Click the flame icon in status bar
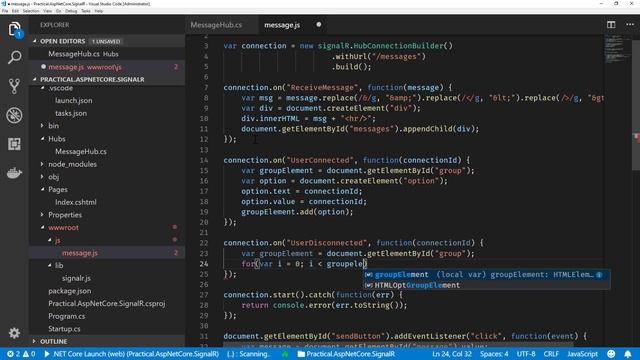 285,354
